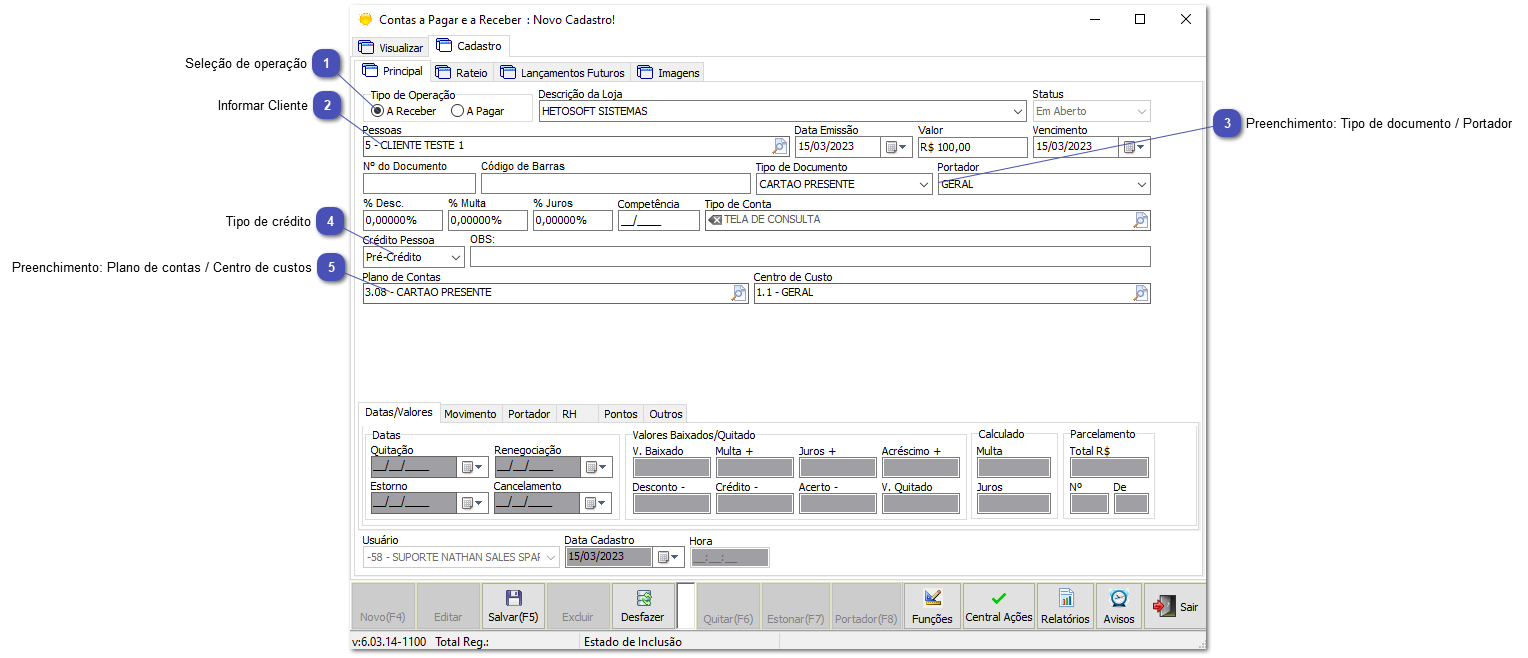This screenshot has width=1528, height=658.
Task: Select the A Pagar radio option
Action: [458, 111]
